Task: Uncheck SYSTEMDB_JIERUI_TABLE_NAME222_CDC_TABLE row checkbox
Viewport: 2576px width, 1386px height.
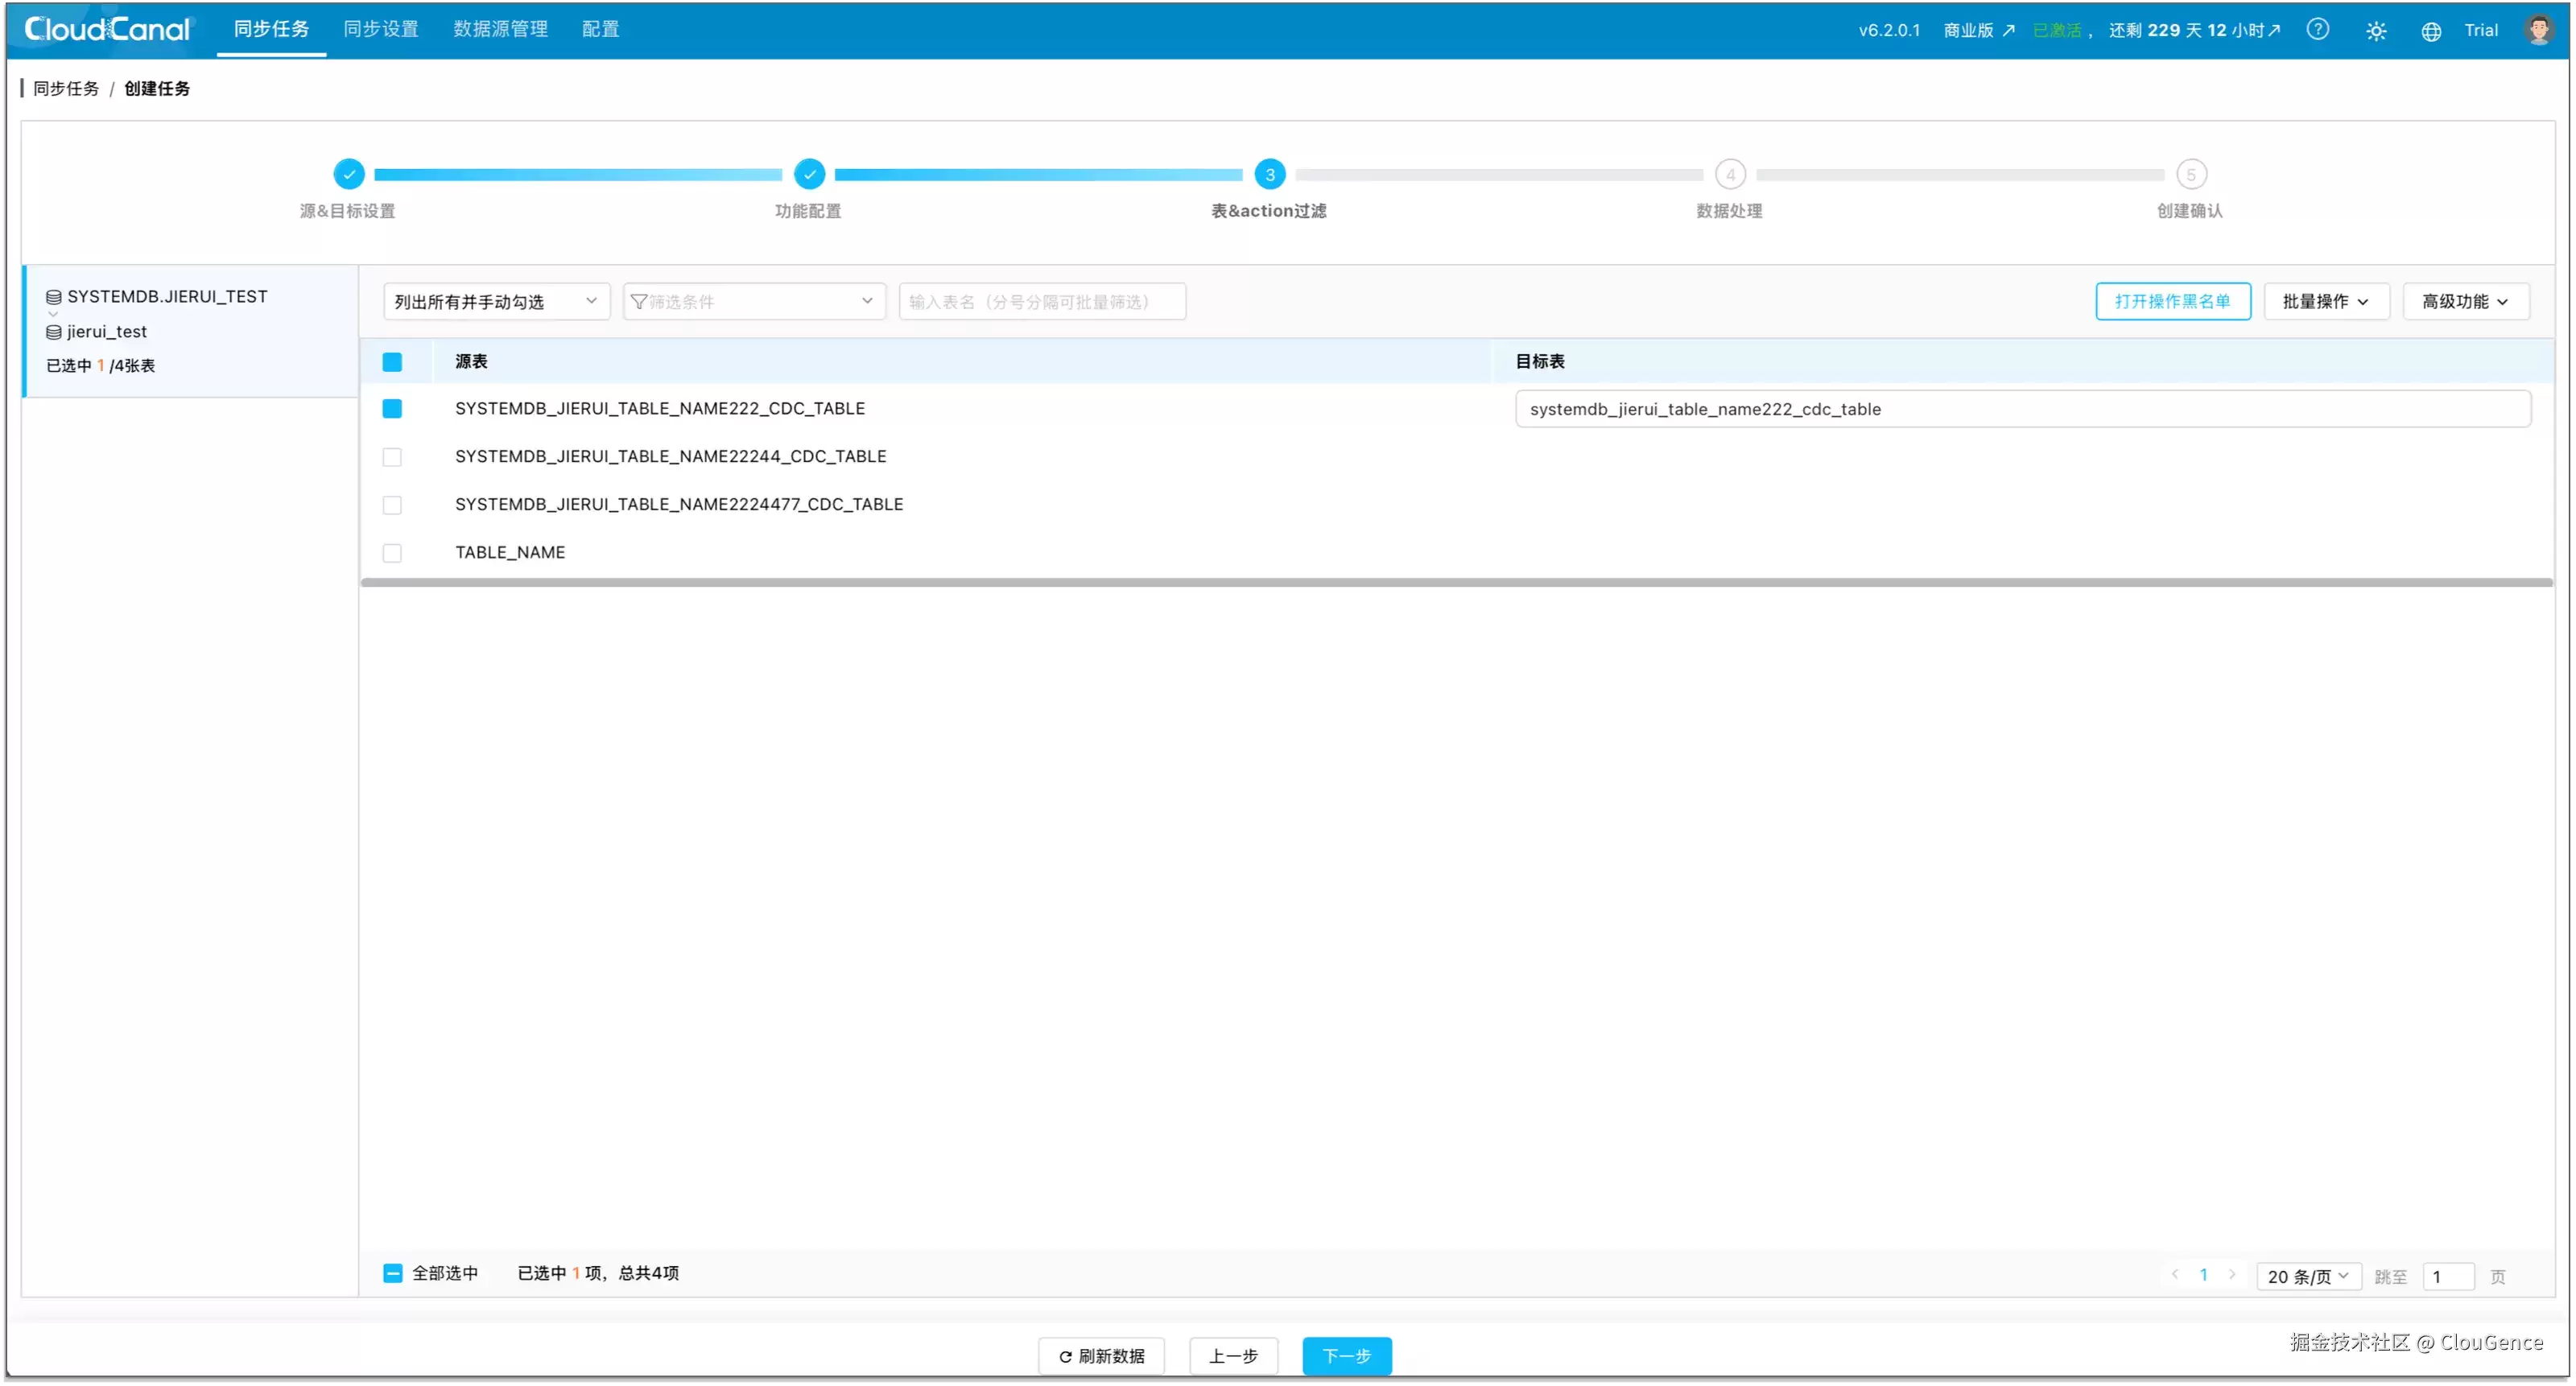Action: click(392, 408)
